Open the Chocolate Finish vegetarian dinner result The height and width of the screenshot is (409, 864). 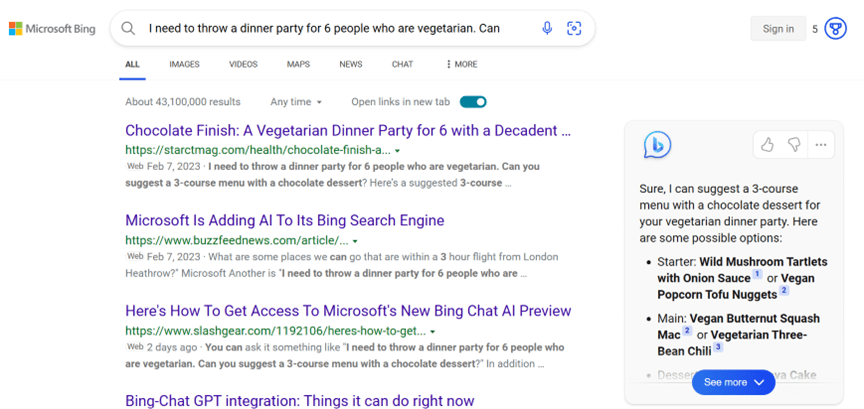point(348,130)
